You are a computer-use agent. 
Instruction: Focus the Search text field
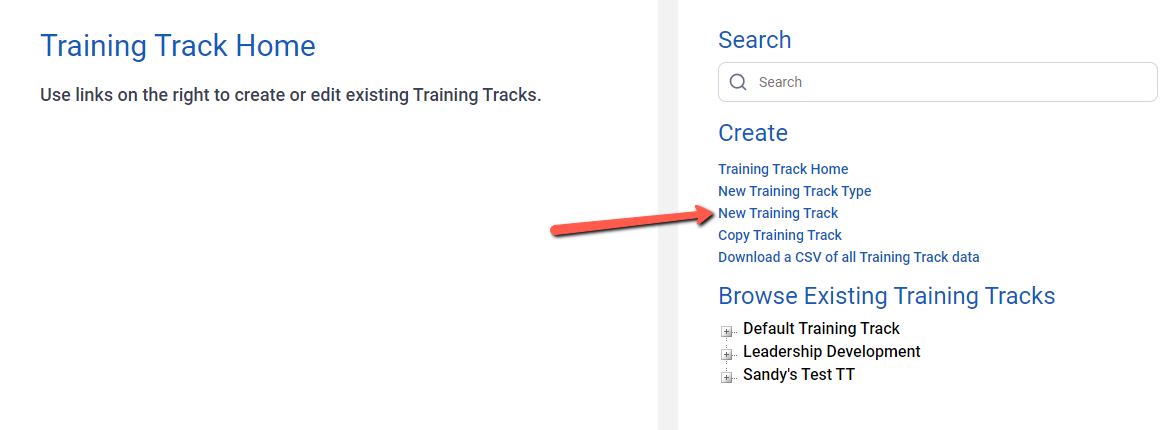click(937, 82)
